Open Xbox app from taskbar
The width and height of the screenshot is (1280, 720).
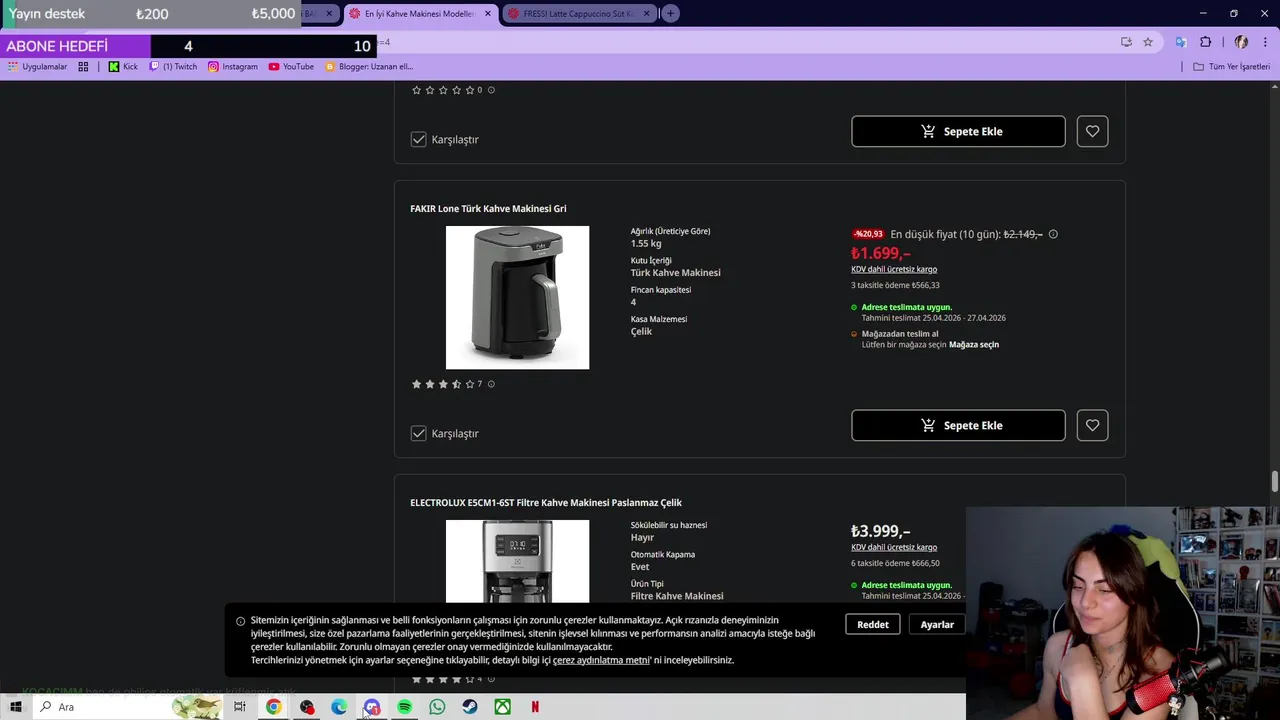[x=502, y=707]
